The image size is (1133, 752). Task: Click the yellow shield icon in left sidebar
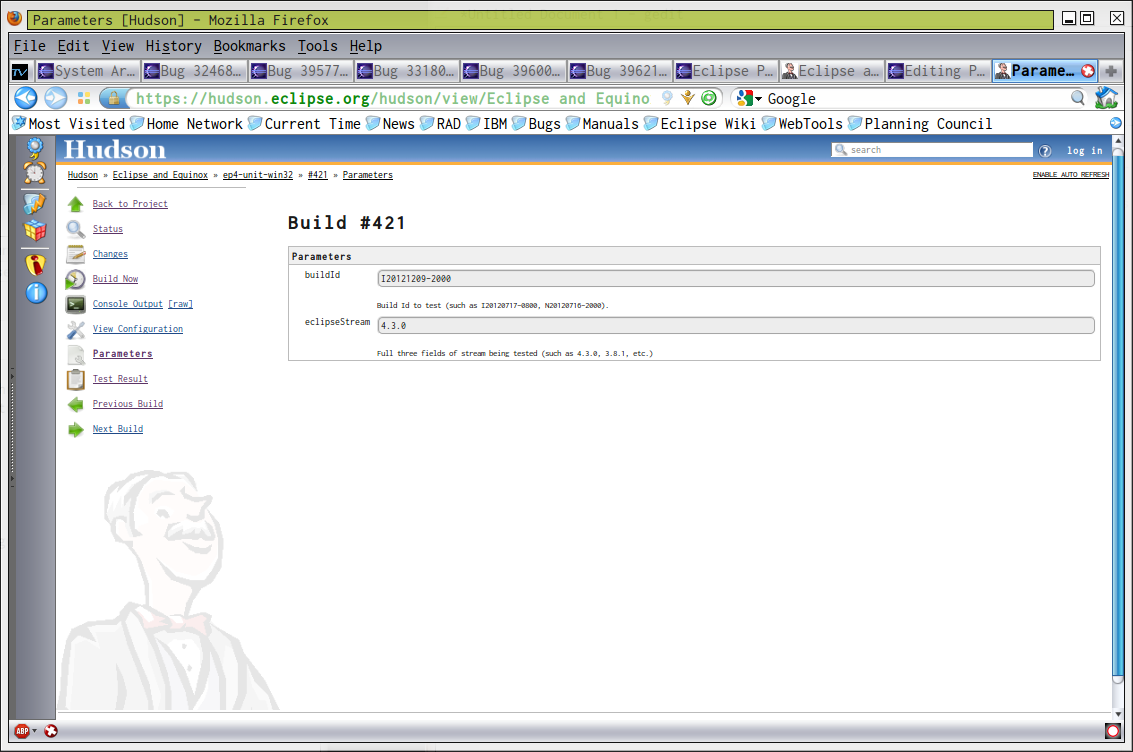[x=35, y=264]
